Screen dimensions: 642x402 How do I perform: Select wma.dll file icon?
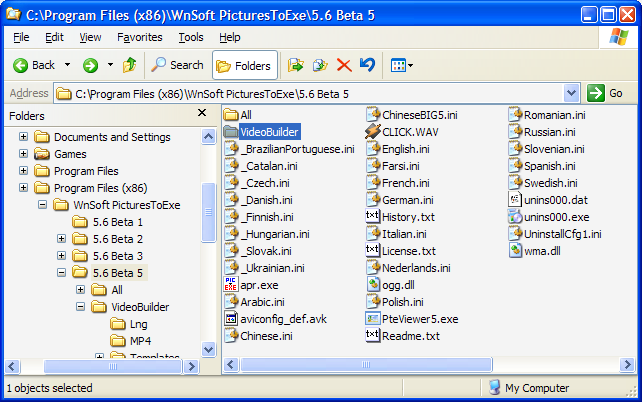(x=515, y=251)
